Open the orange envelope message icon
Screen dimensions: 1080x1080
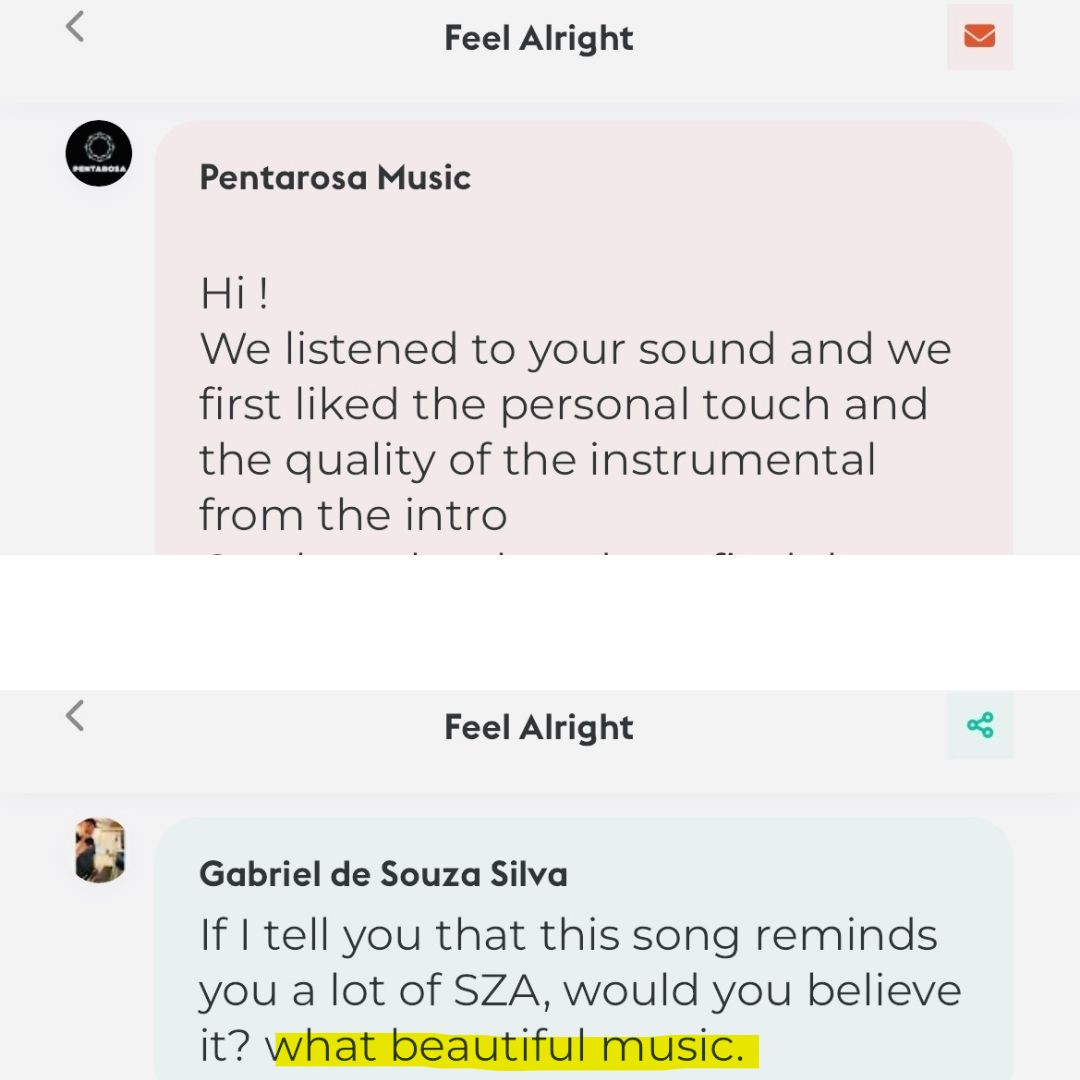pos(979,36)
